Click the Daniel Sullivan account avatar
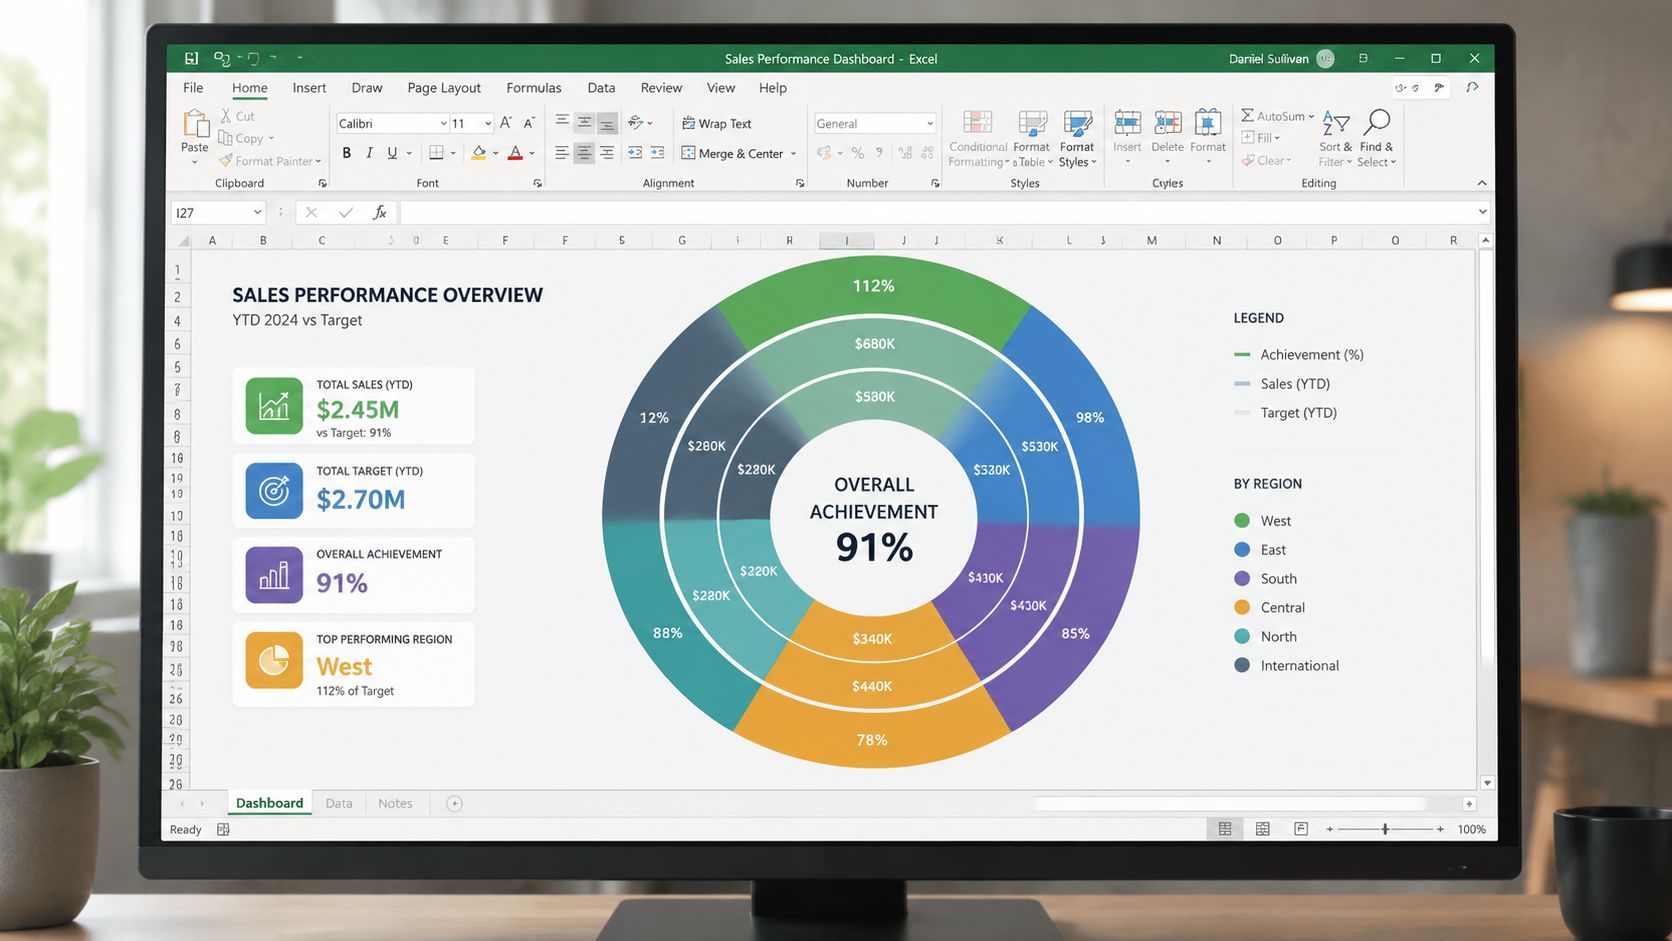Image resolution: width=1672 pixels, height=941 pixels. pyautogui.click(x=1326, y=58)
